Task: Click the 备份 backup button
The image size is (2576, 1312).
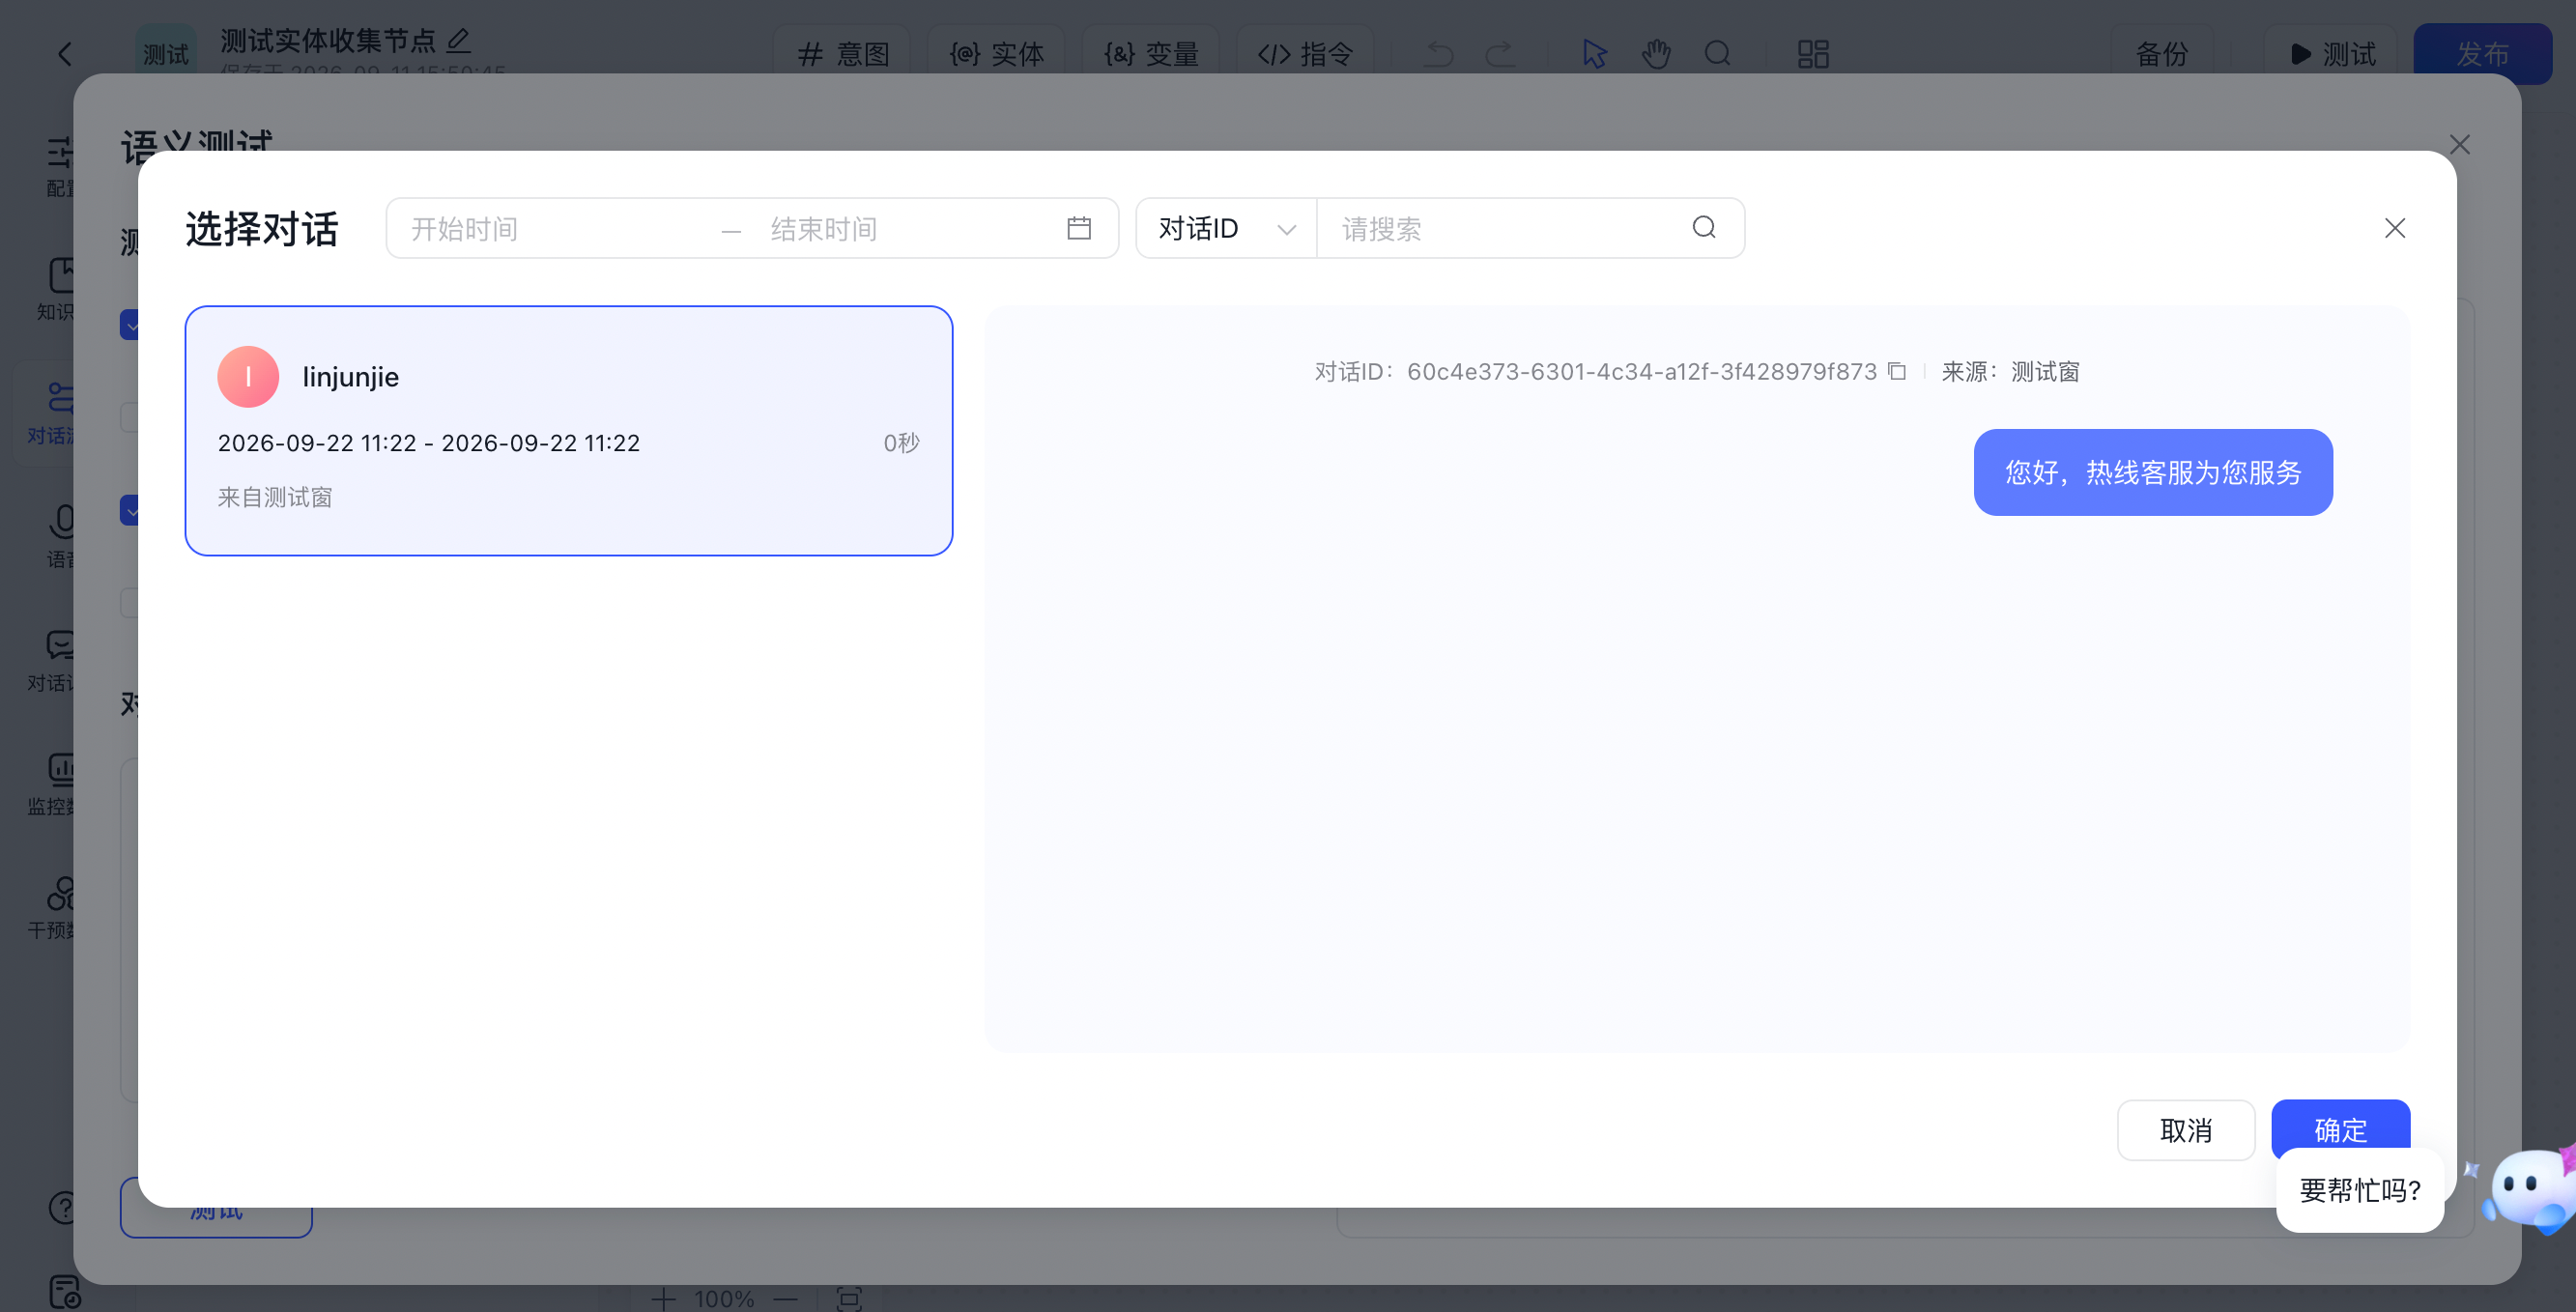Action: [x=2162, y=53]
